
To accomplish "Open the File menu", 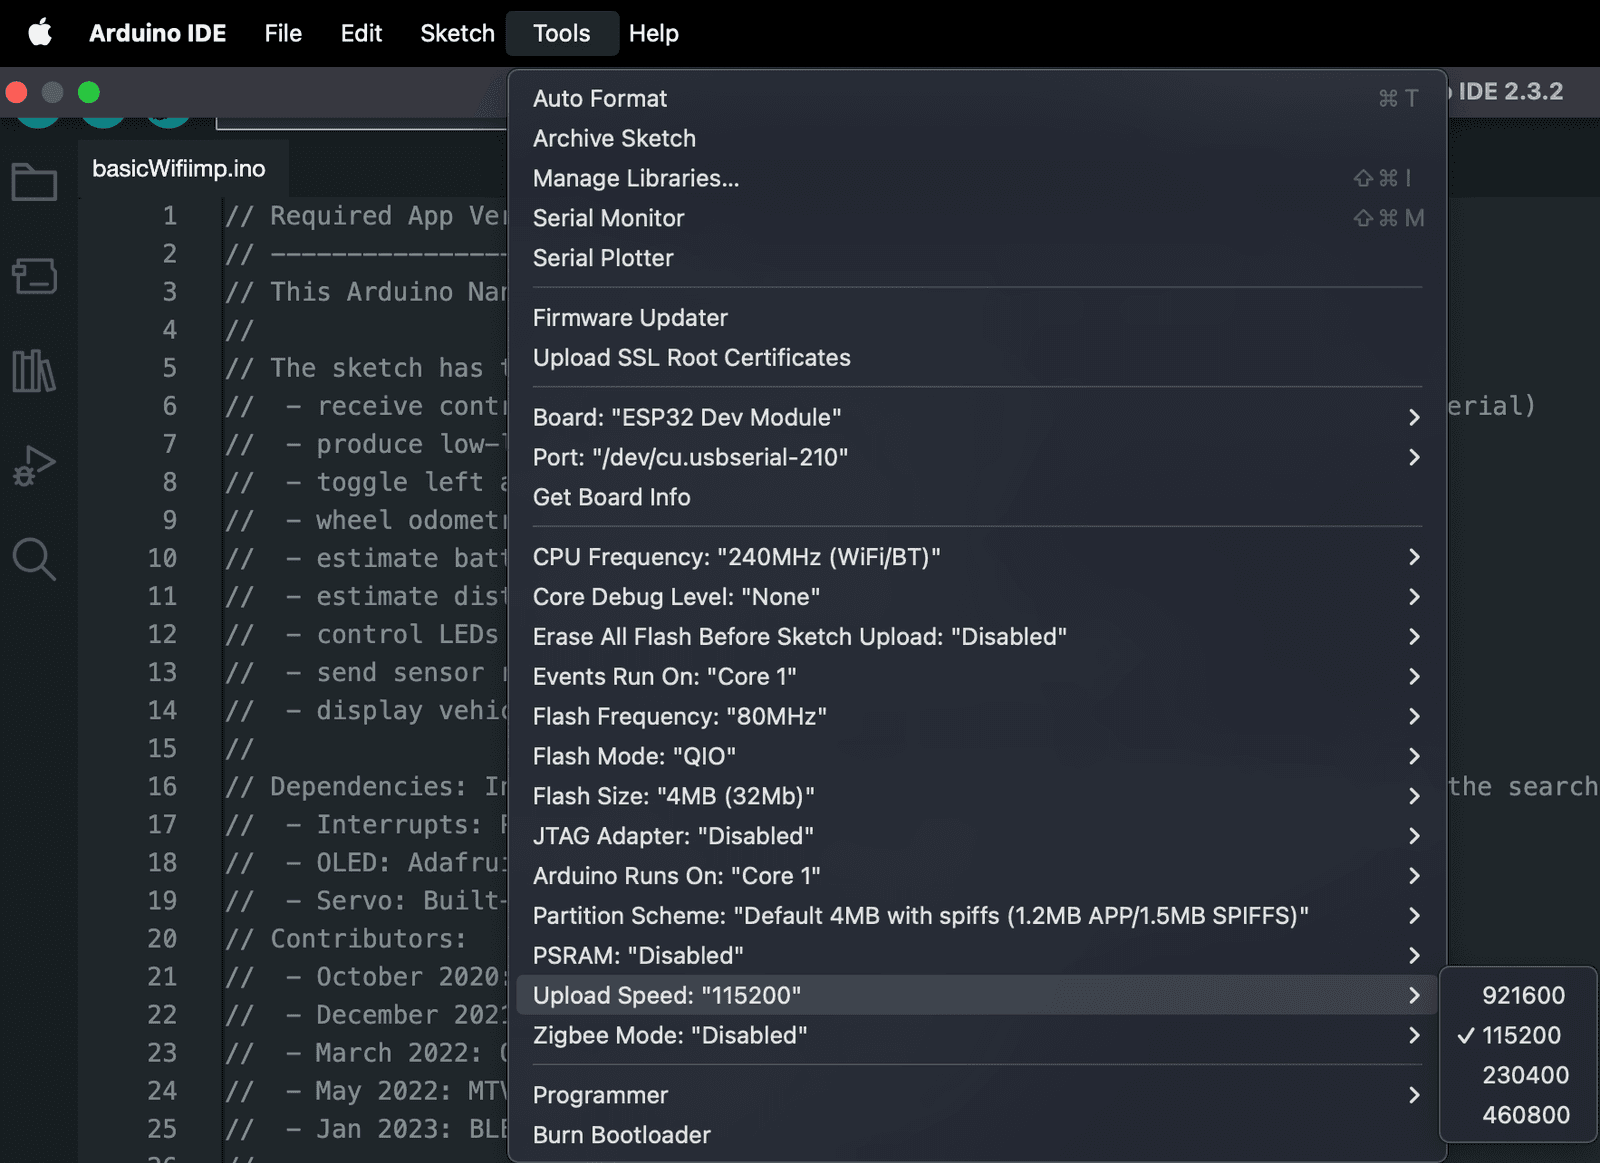I will [283, 33].
